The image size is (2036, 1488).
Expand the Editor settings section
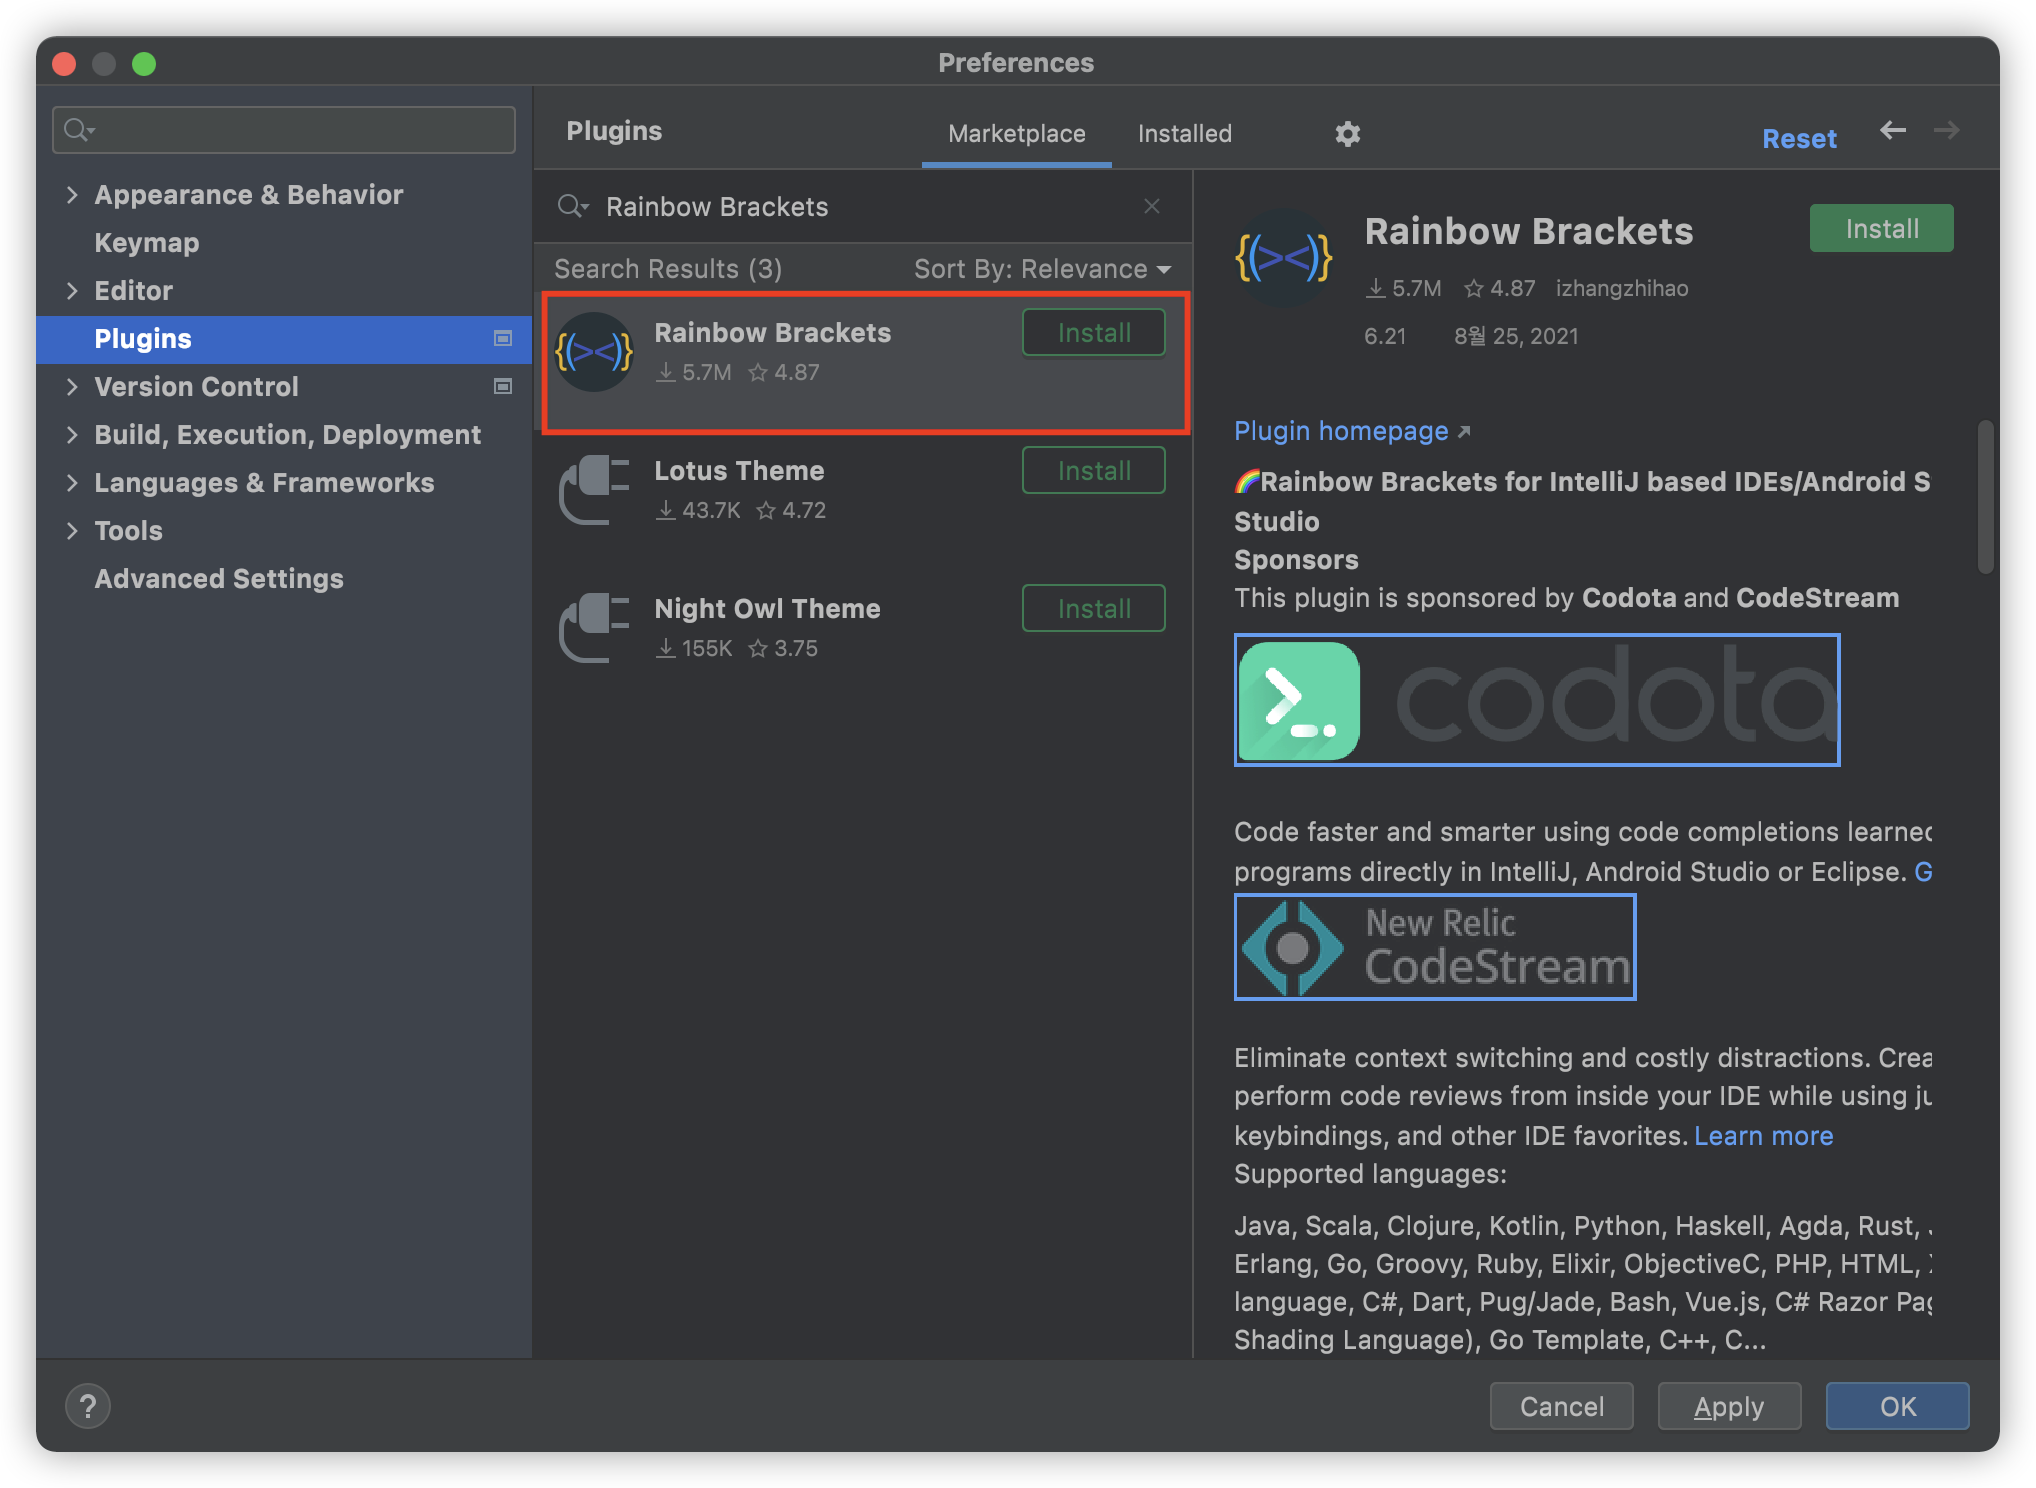coord(72,290)
